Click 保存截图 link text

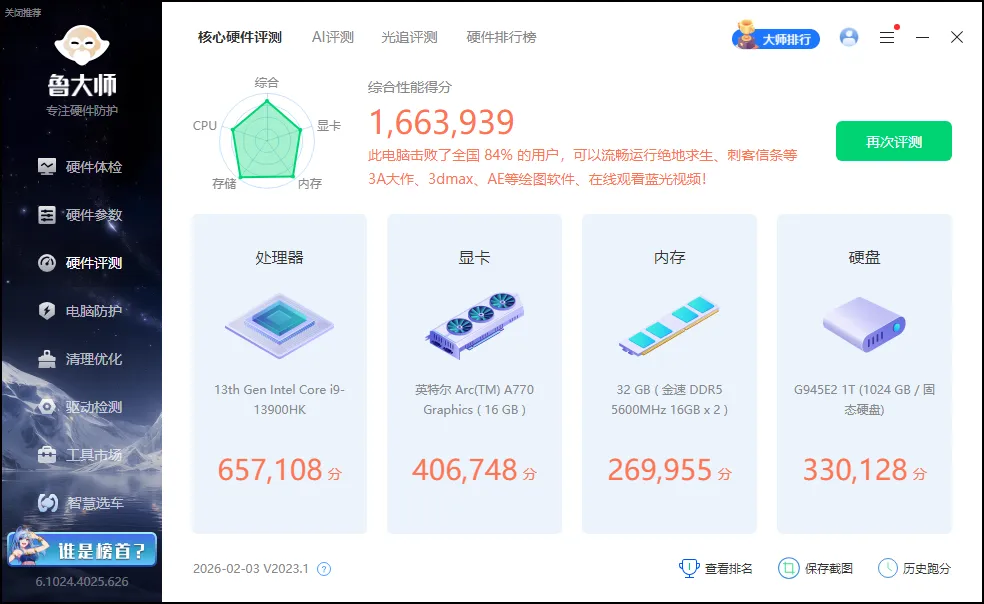click(828, 569)
